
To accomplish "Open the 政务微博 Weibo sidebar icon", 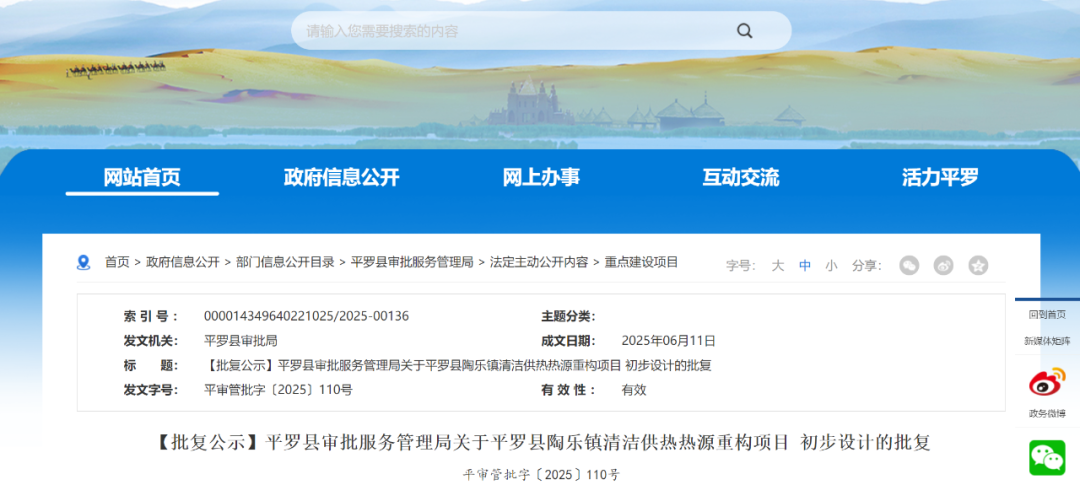I will pos(1047,382).
